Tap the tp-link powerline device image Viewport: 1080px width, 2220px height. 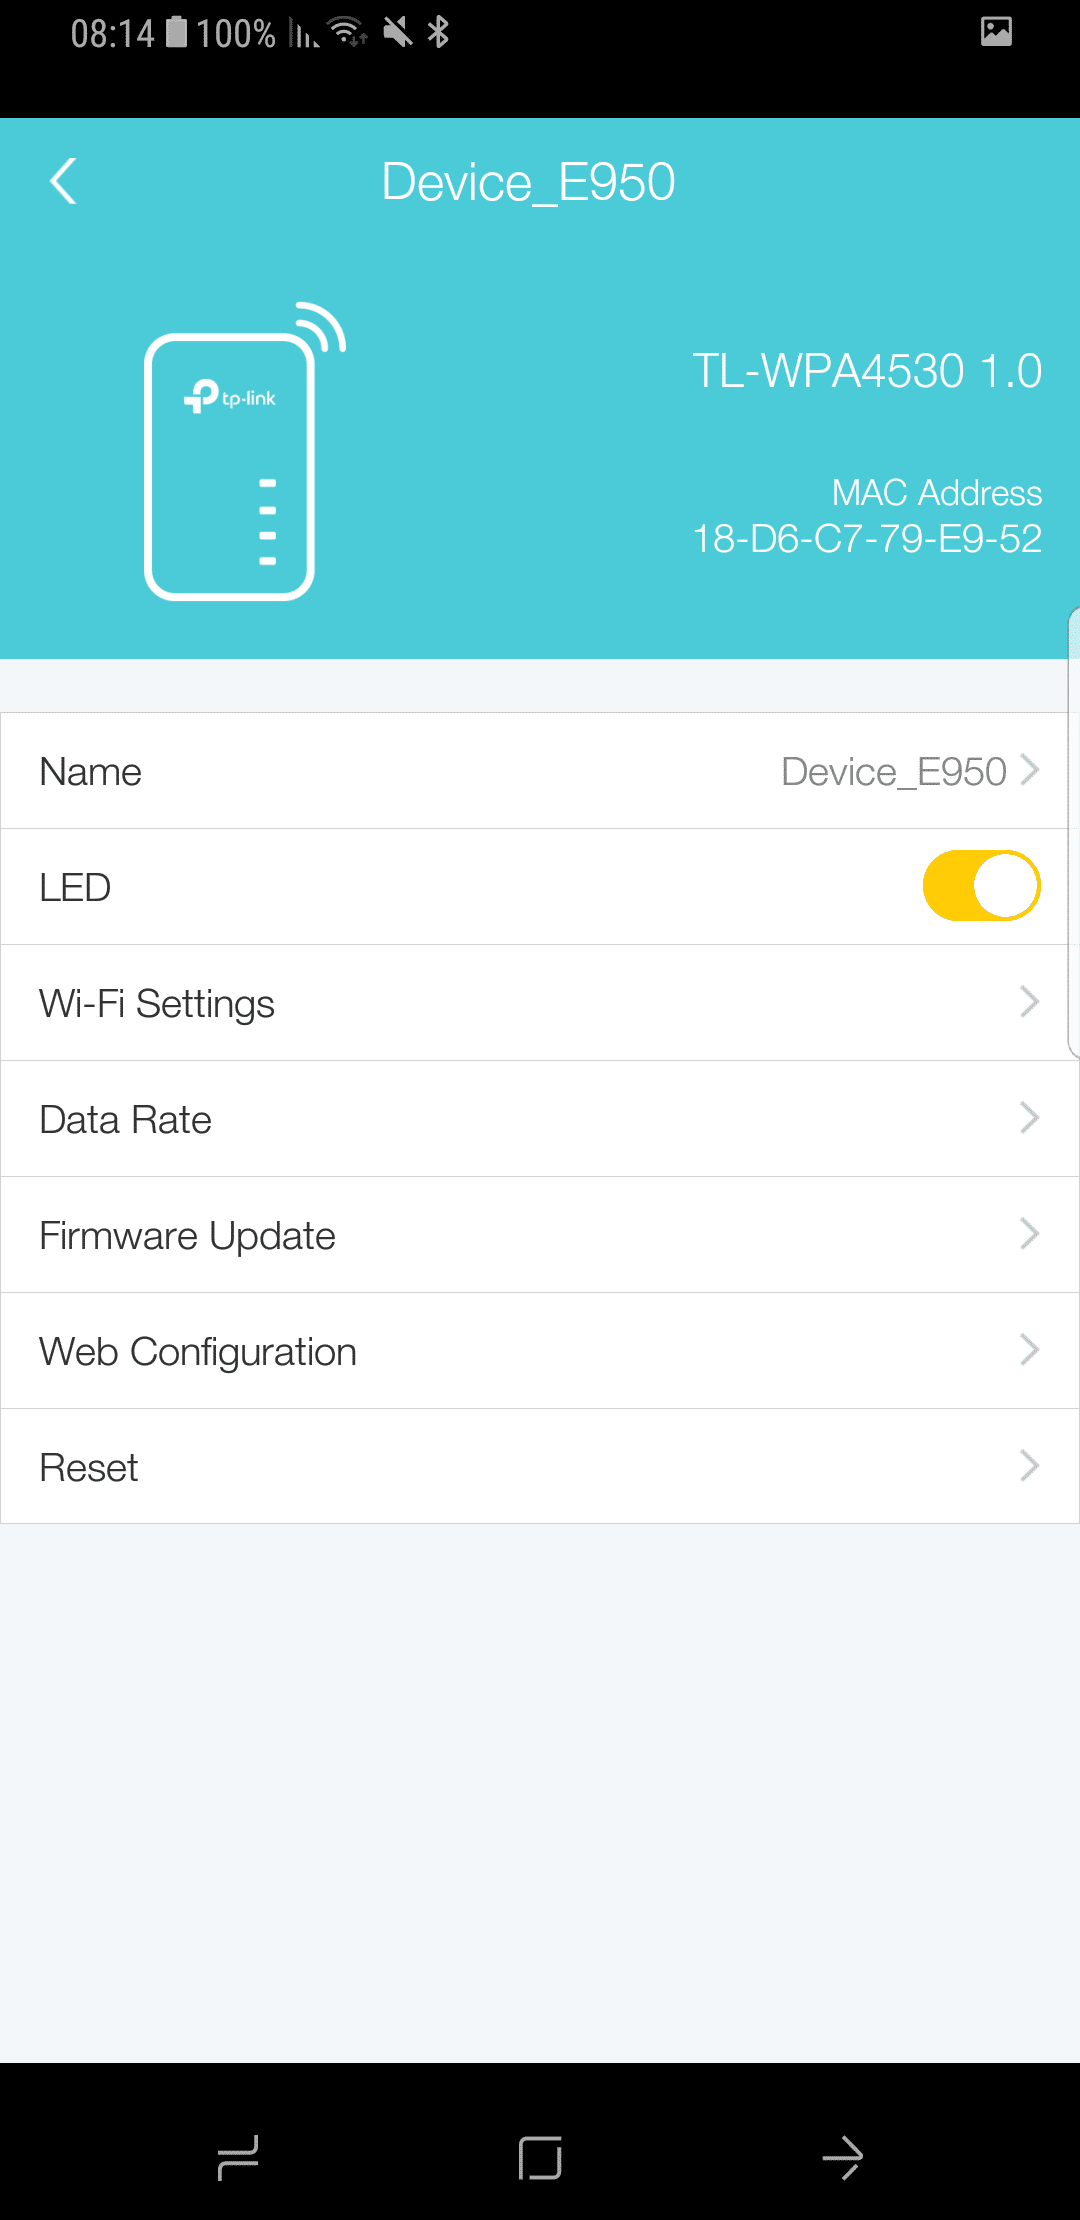(x=245, y=450)
